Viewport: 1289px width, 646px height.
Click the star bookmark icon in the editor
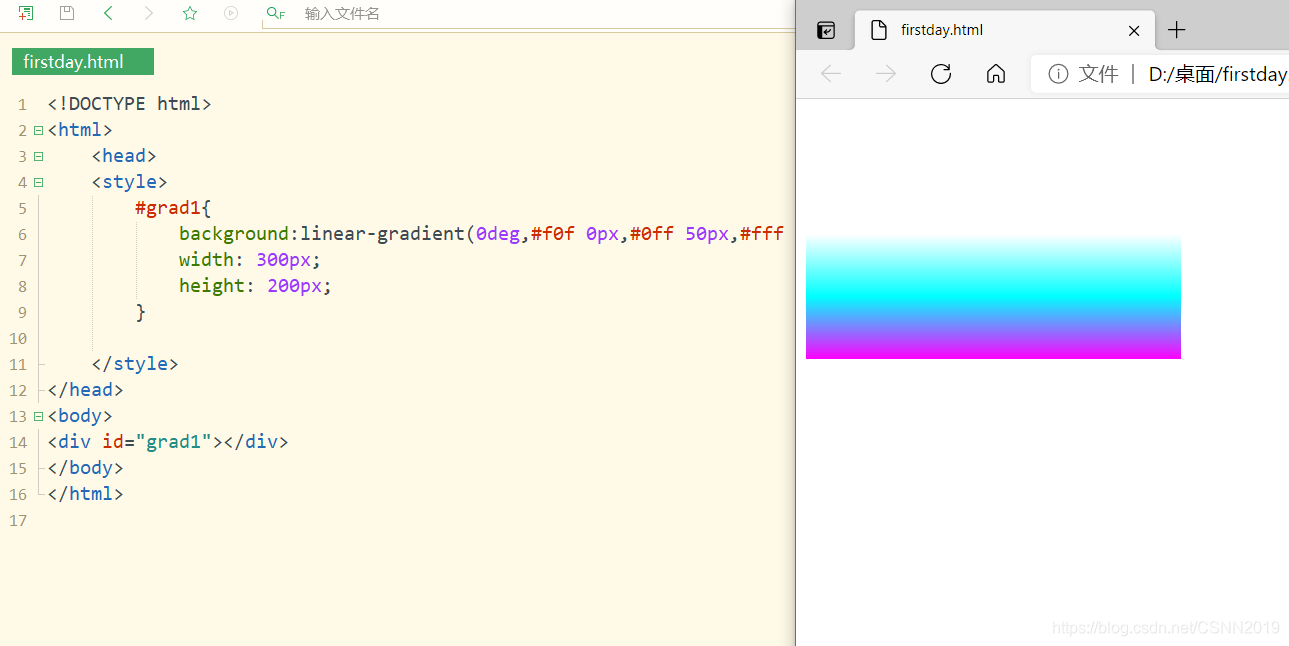(190, 13)
